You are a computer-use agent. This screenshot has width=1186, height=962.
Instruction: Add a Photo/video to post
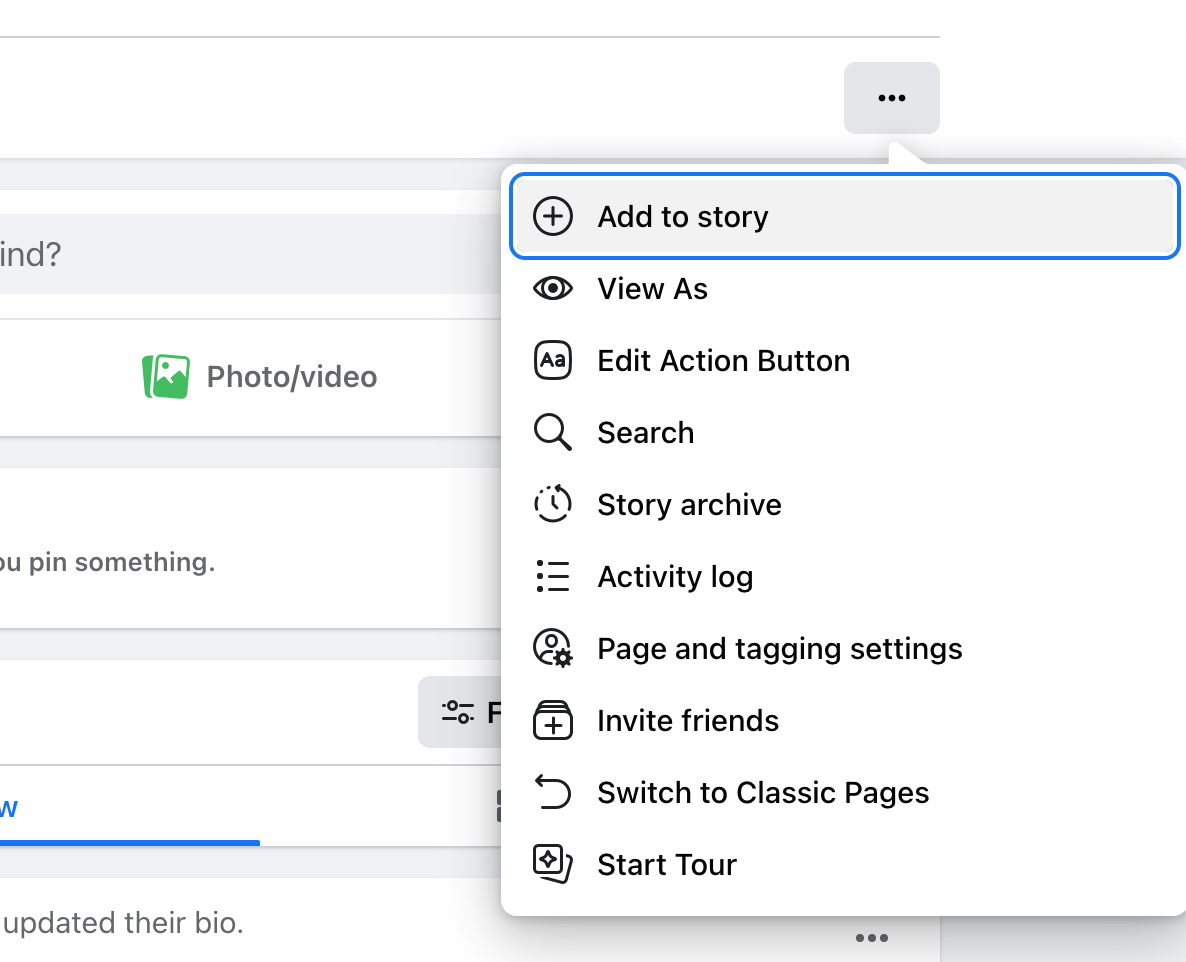pos(260,377)
